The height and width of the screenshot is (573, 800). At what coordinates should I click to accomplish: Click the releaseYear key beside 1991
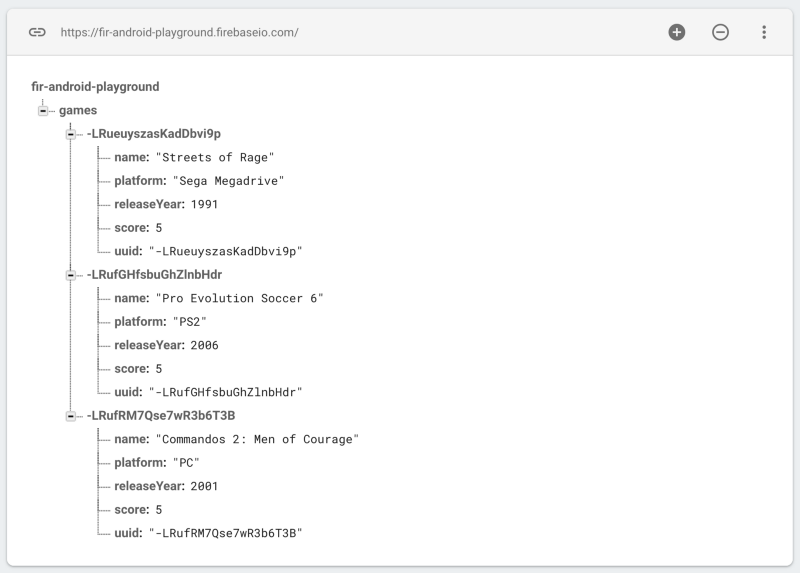(149, 204)
